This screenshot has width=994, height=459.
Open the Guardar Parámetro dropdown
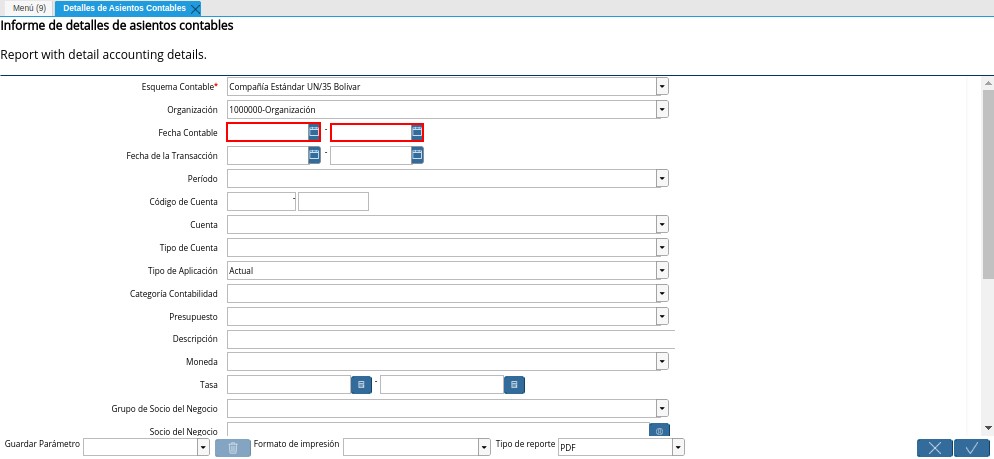(x=203, y=448)
